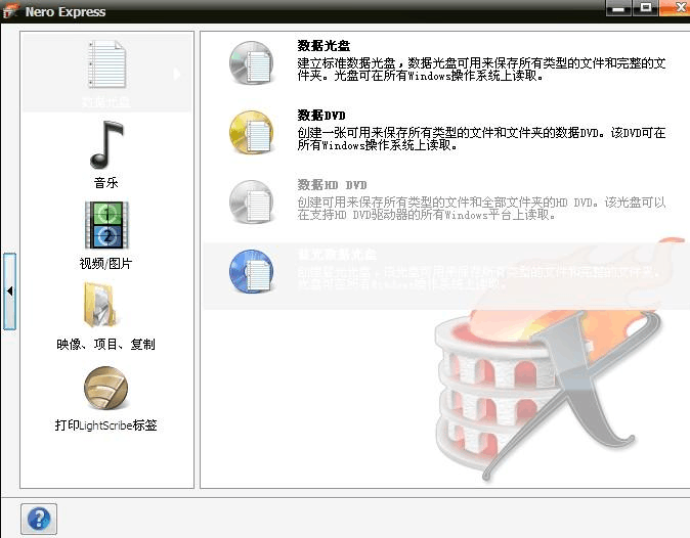Select the 视频/图片 label

pos(106,264)
